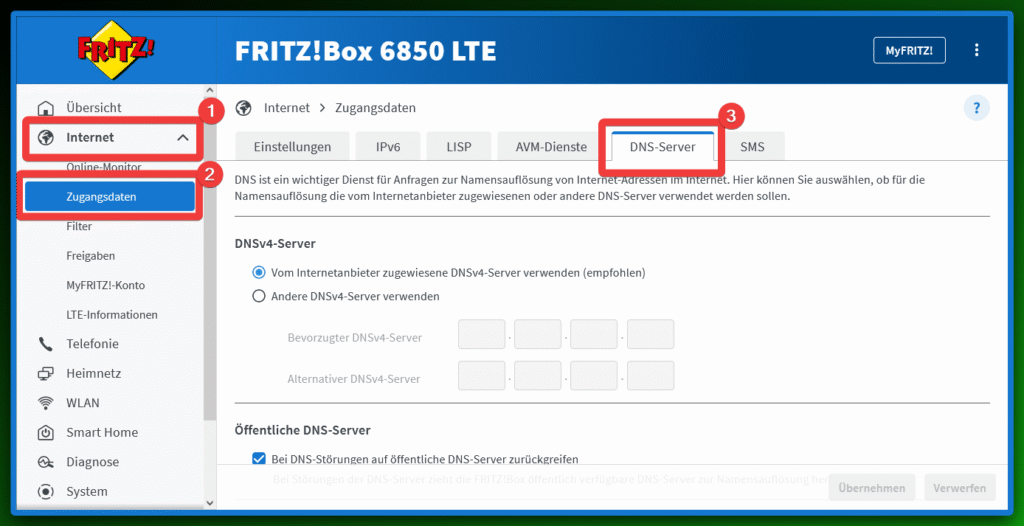Select provider-assigned DNSv4 servers radio option
Viewport: 1024px width, 526px height.
click(x=259, y=272)
